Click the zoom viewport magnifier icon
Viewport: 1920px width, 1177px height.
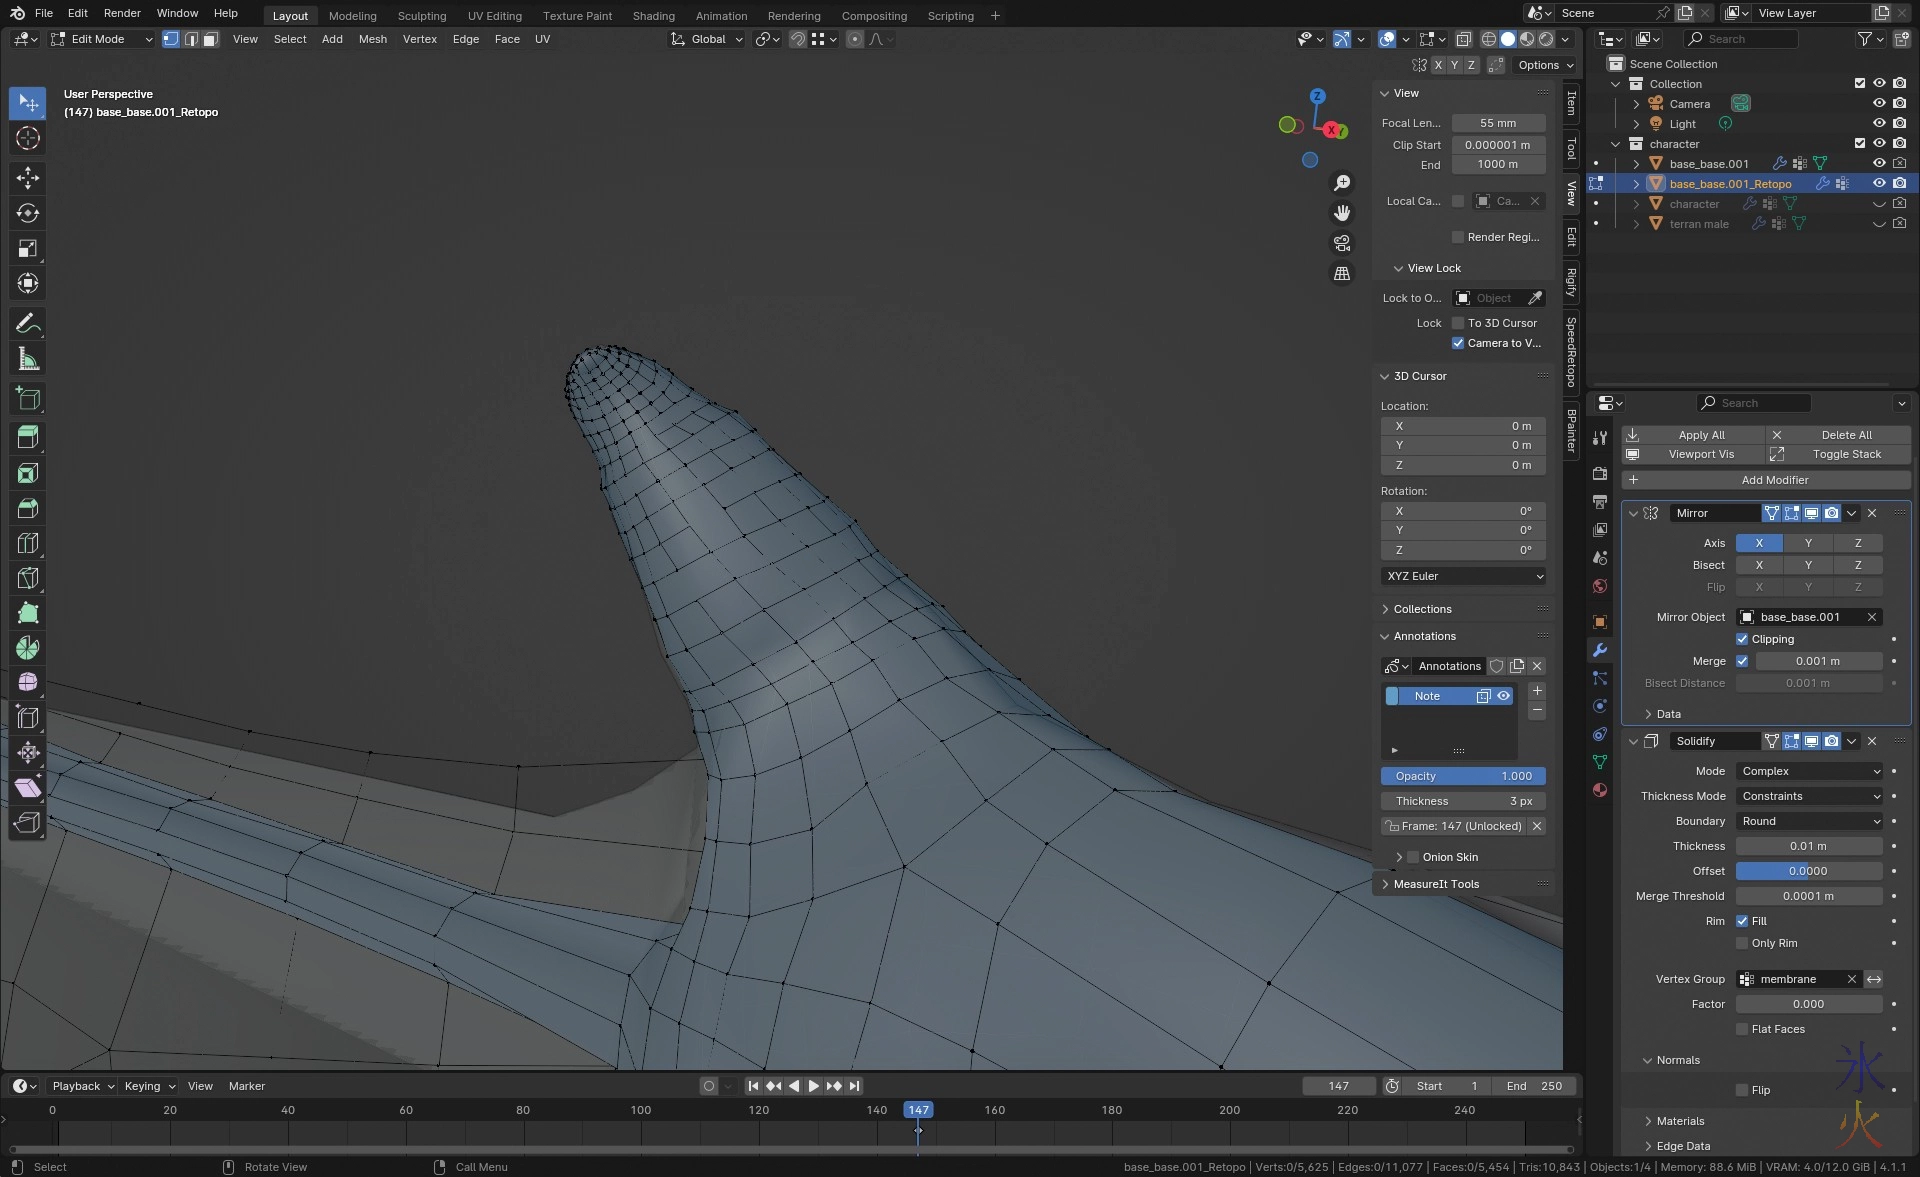[1342, 183]
